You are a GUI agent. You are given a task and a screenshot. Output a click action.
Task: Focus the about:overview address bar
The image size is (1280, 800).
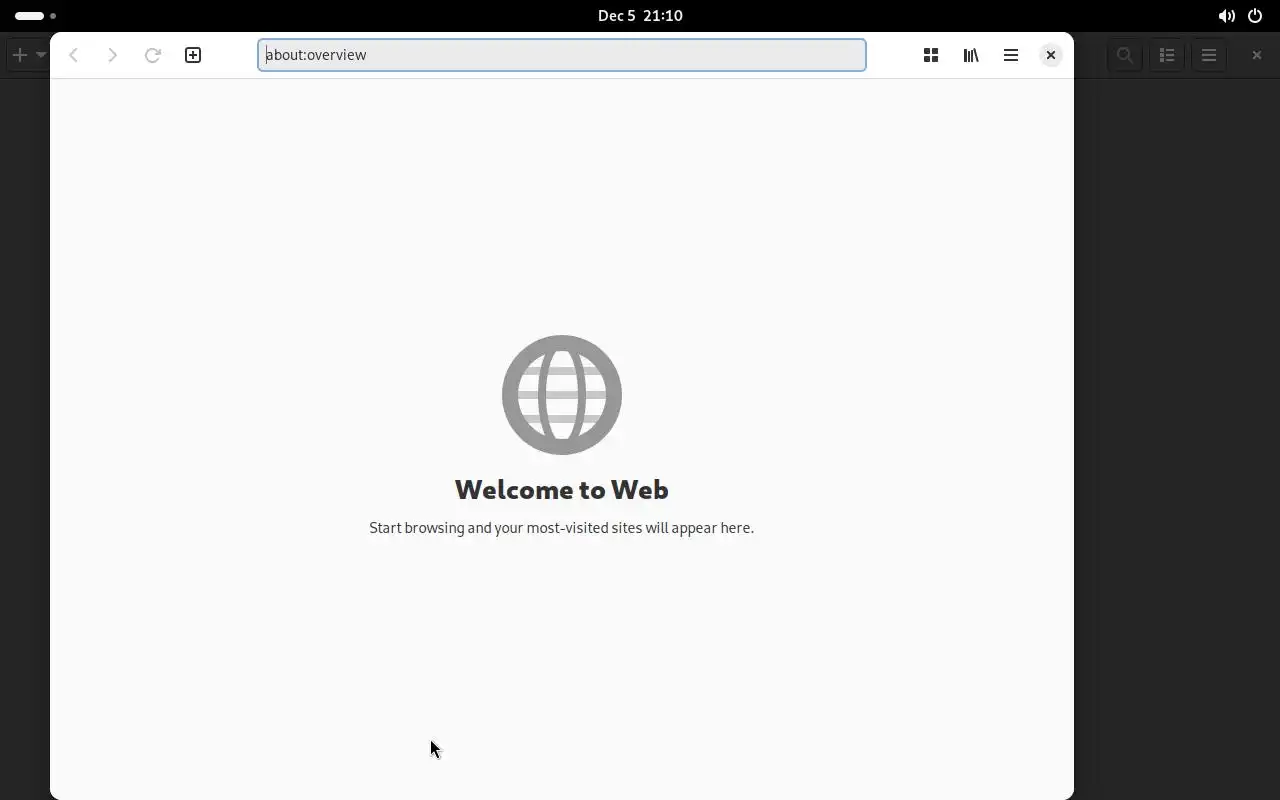click(x=562, y=55)
